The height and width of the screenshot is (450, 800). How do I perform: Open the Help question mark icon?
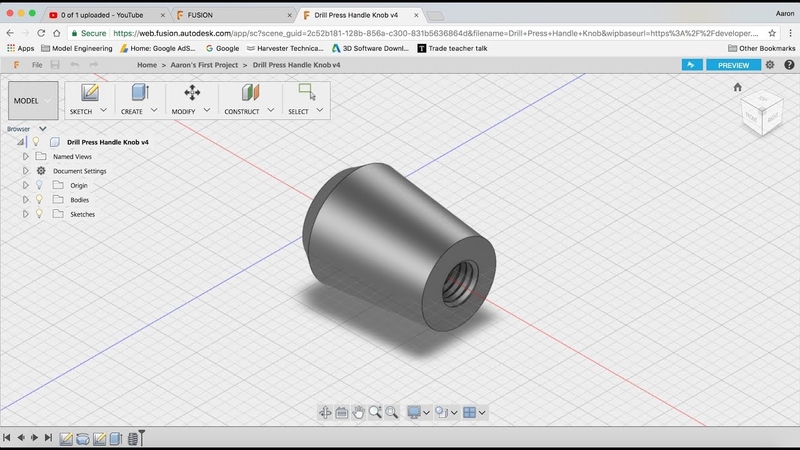(x=789, y=65)
